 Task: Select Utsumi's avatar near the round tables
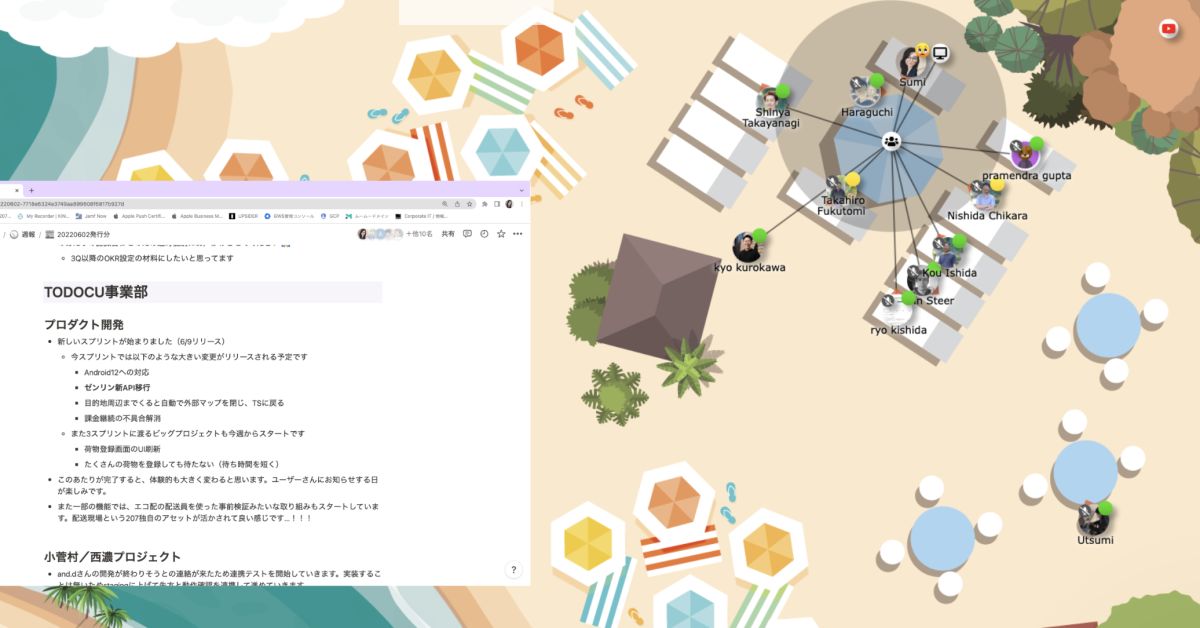point(1093,519)
